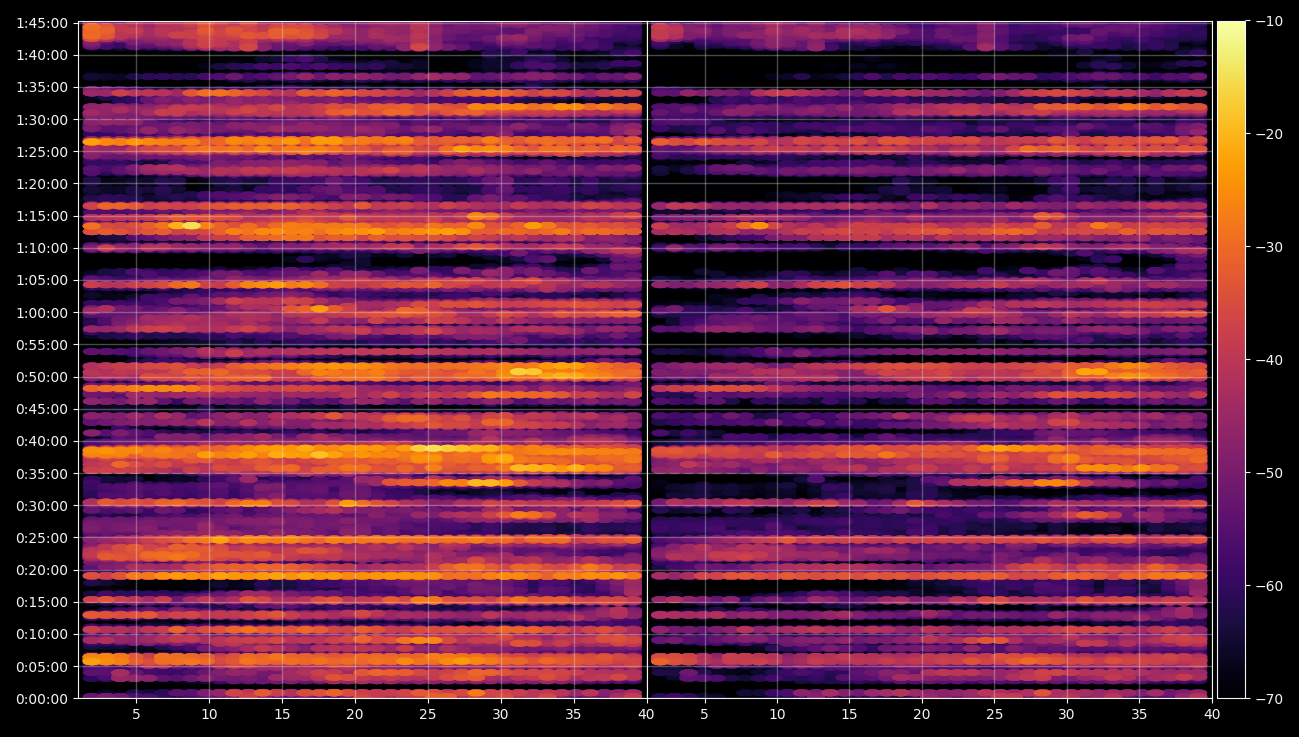The height and width of the screenshot is (737, 1299).
Task: Click the 1:05:00 time axis label
Action: (x=42, y=280)
